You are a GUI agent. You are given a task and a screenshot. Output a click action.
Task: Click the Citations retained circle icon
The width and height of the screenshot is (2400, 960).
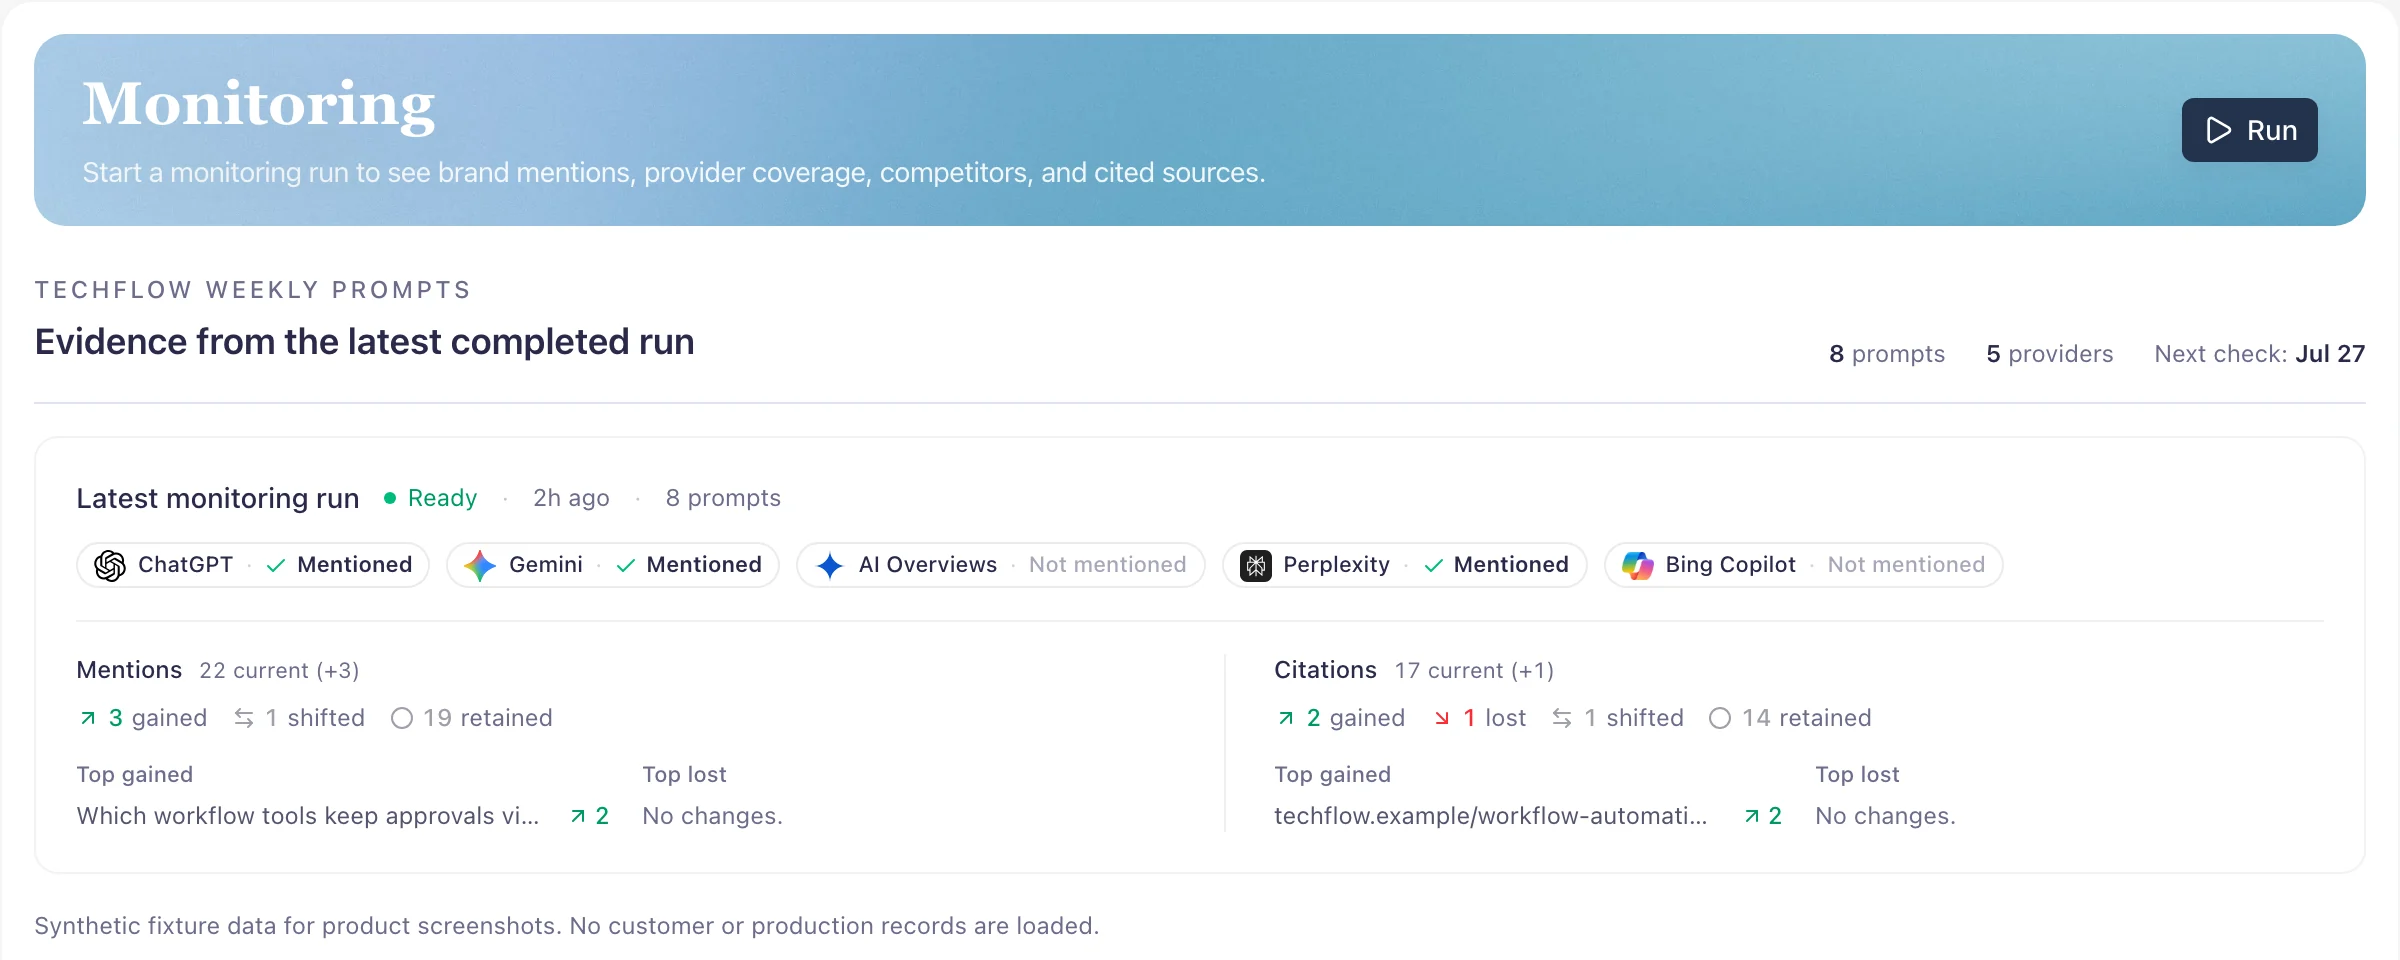[x=1720, y=718]
